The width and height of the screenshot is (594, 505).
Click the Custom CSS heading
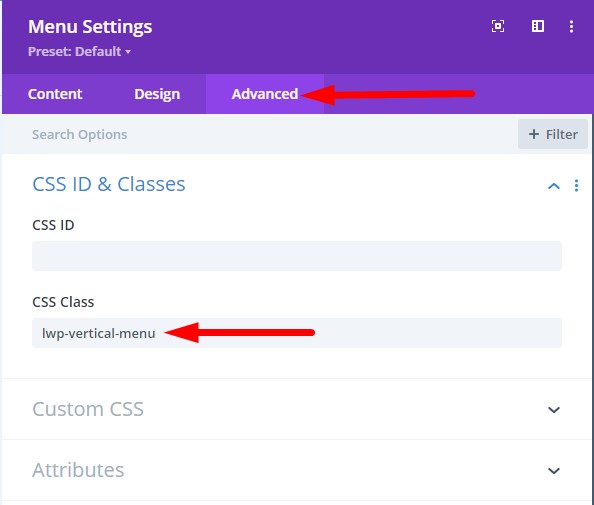pyautogui.click(x=88, y=409)
